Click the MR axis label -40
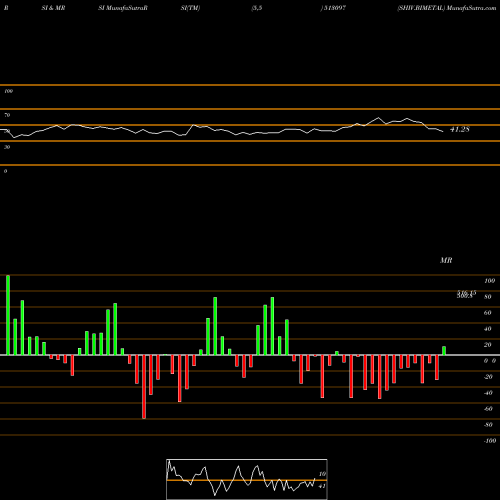The image size is (500, 500). point(488,393)
